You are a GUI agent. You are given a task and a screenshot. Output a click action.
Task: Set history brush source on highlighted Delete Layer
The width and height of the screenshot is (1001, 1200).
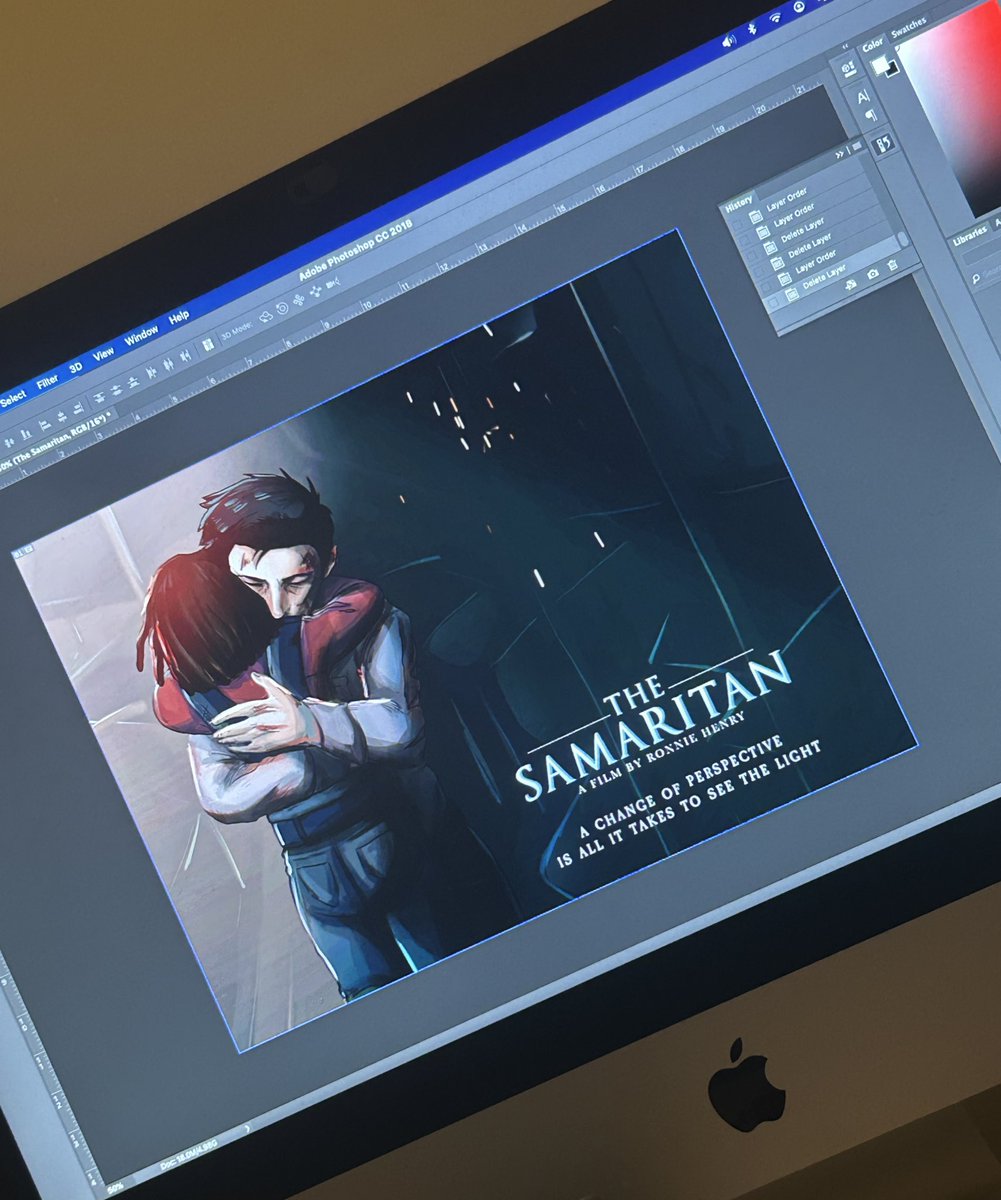point(773,302)
